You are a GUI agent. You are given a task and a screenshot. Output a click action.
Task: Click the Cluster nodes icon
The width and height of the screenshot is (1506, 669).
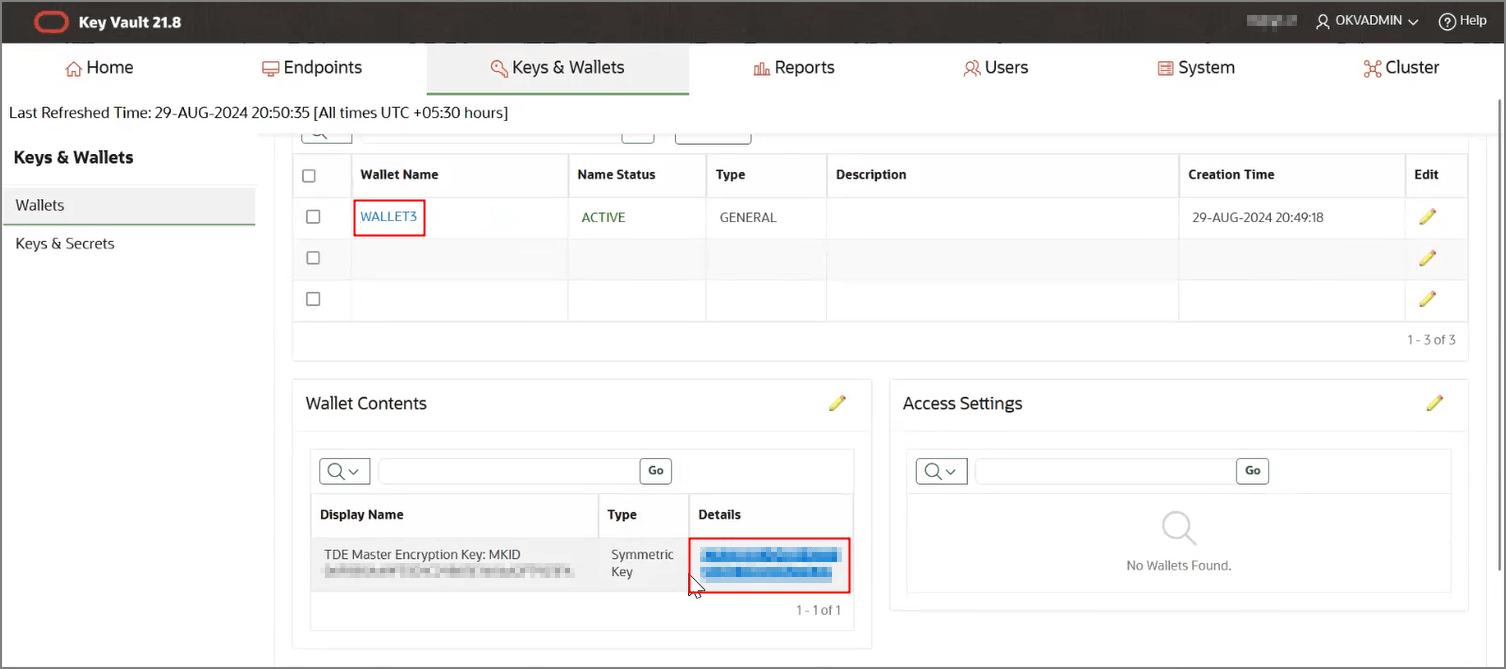pyautogui.click(x=1372, y=69)
